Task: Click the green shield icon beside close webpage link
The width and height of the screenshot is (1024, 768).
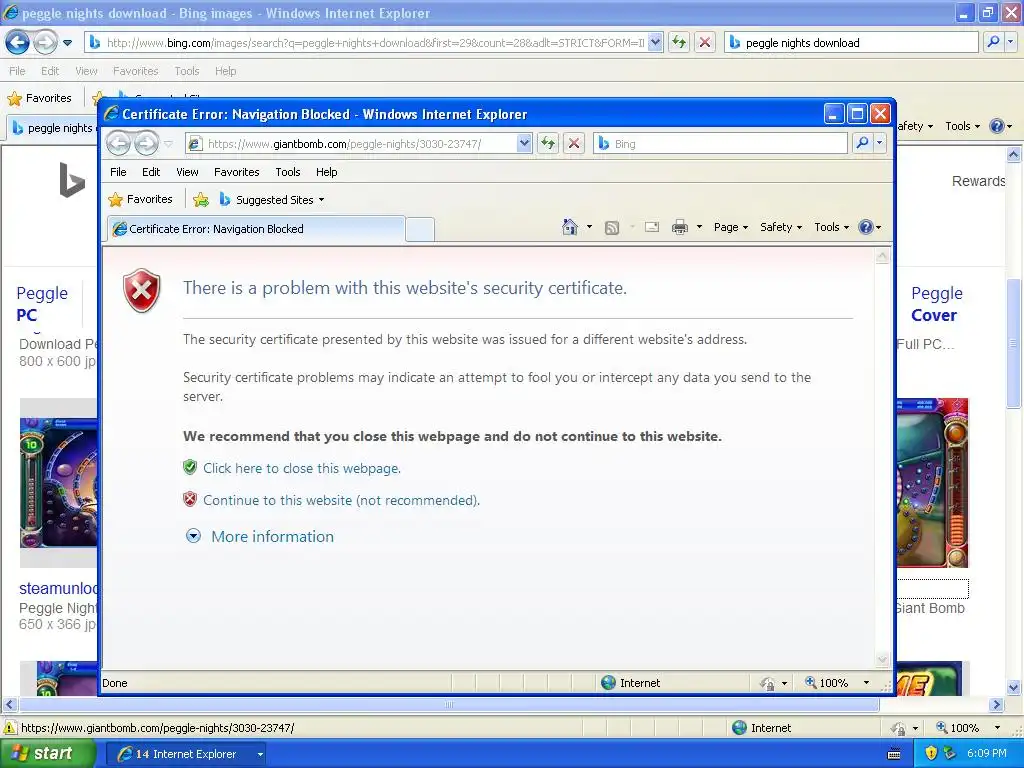Action: 190,467
